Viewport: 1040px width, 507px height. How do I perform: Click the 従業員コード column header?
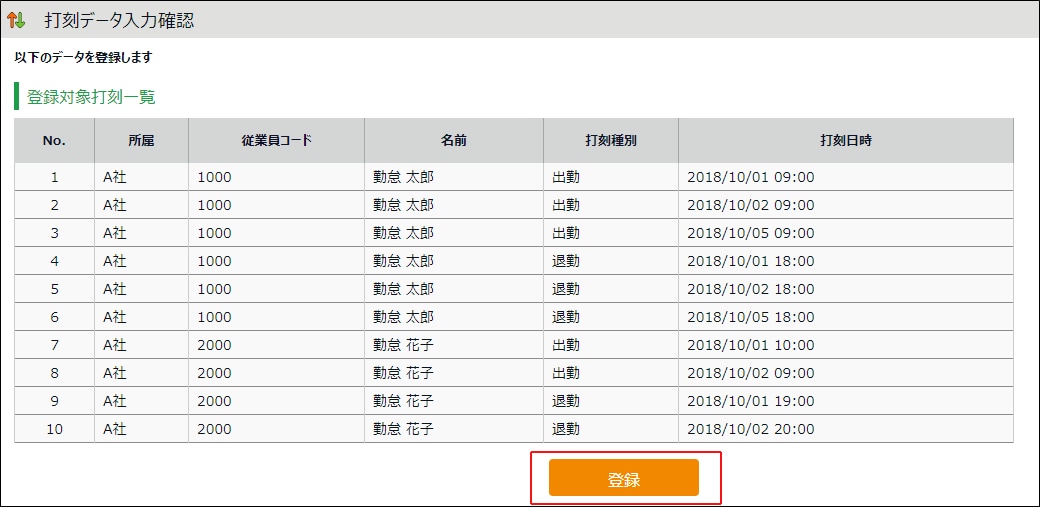(276, 141)
